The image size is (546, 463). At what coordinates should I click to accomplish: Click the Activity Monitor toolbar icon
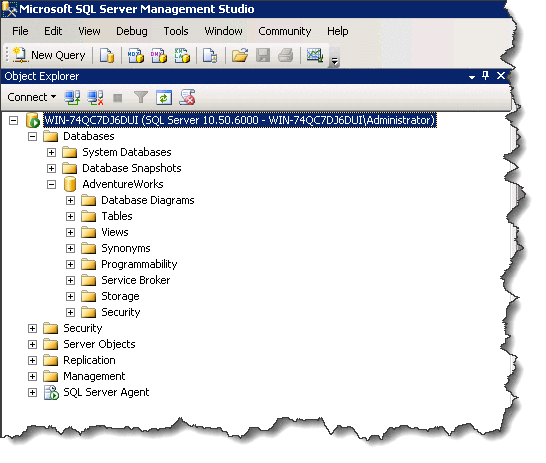315,55
